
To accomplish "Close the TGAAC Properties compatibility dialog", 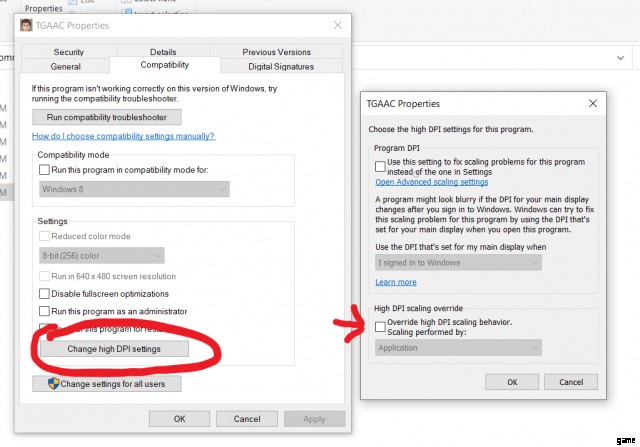I will point(339,23).
